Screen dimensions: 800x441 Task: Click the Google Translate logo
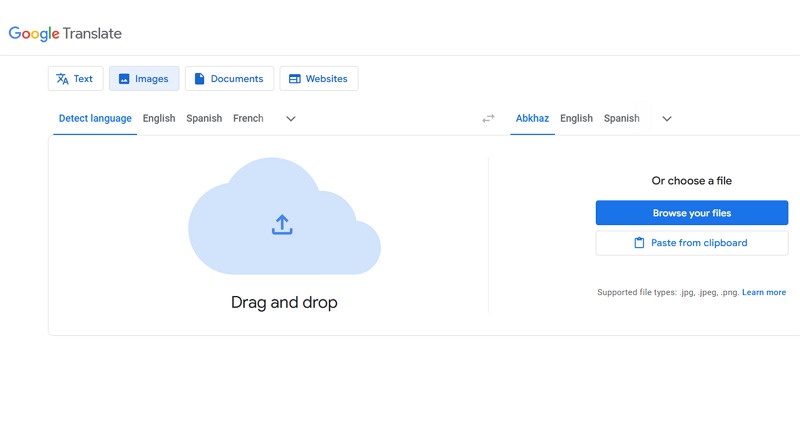point(65,34)
